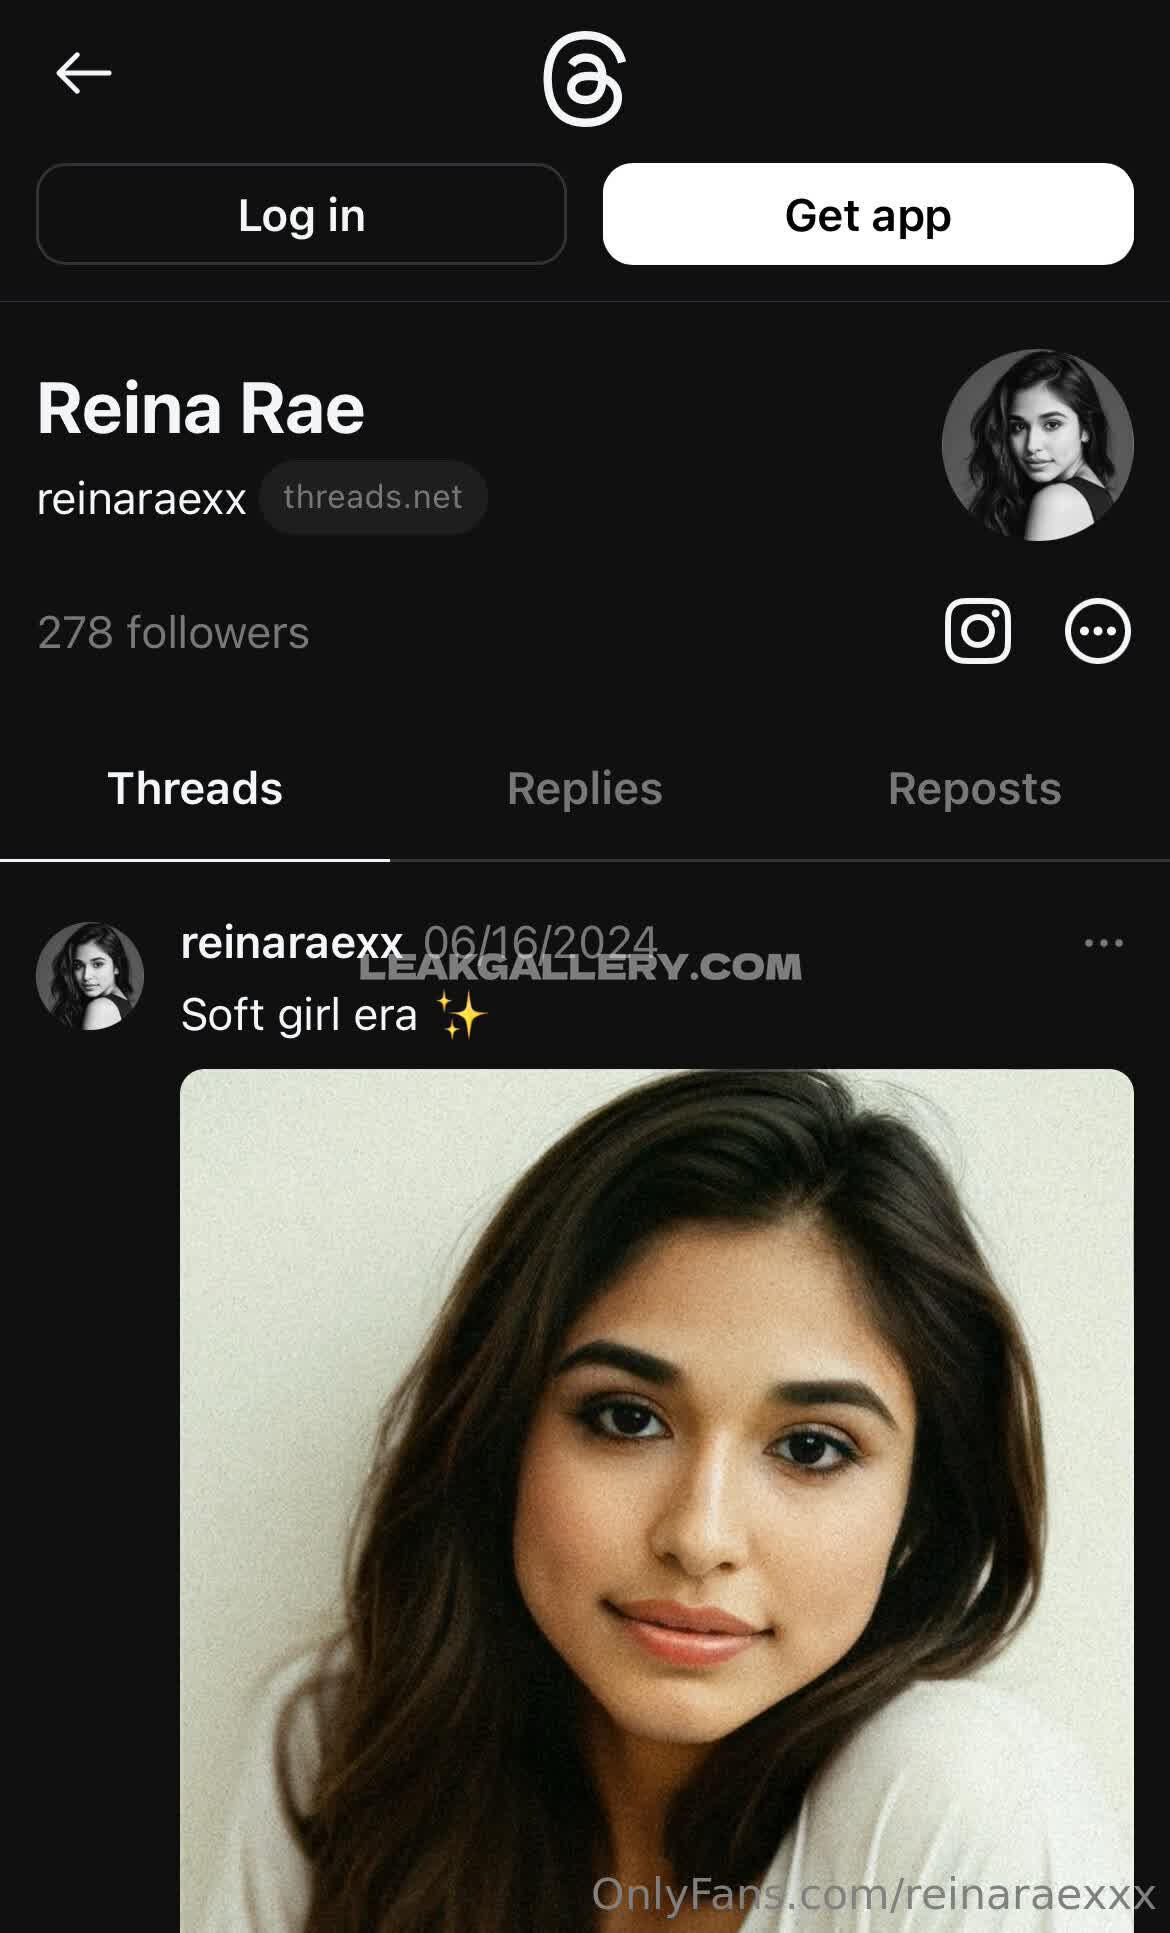The height and width of the screenshot is (1933, 1170).
Task: Click the small avatar beside the post
Action: (90, 976)
